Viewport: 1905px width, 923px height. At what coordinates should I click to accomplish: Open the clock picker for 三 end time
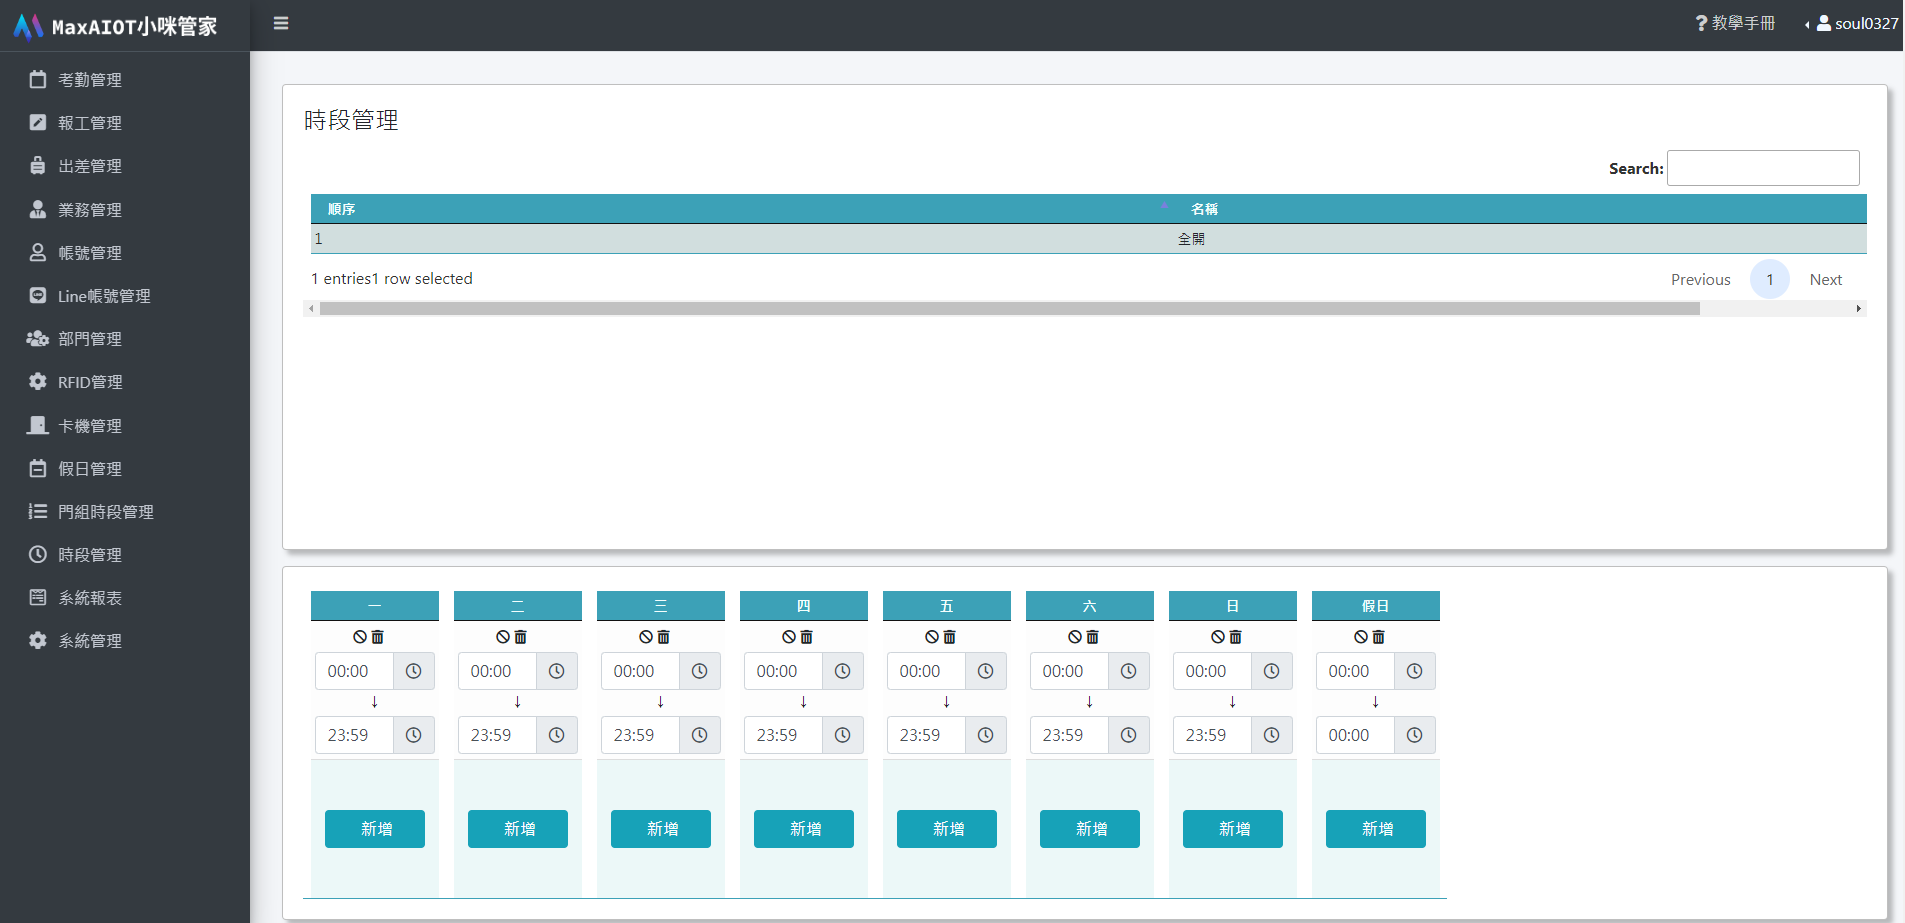click(700, 735)
